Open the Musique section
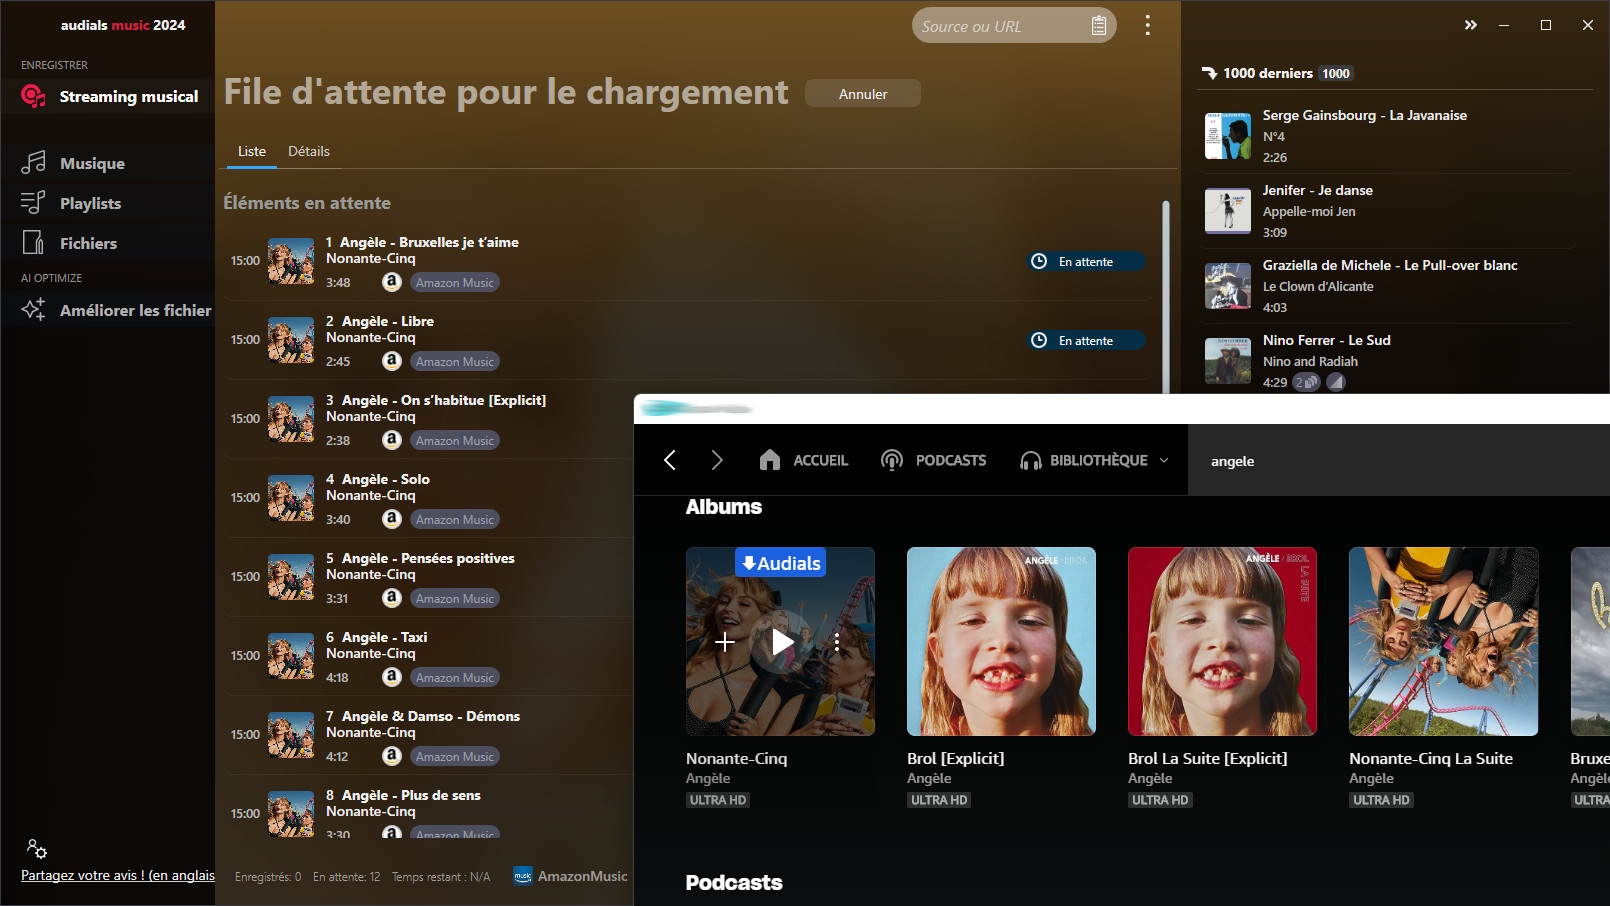Viewport: 1610px width, 906px height. tap(108, 163)
